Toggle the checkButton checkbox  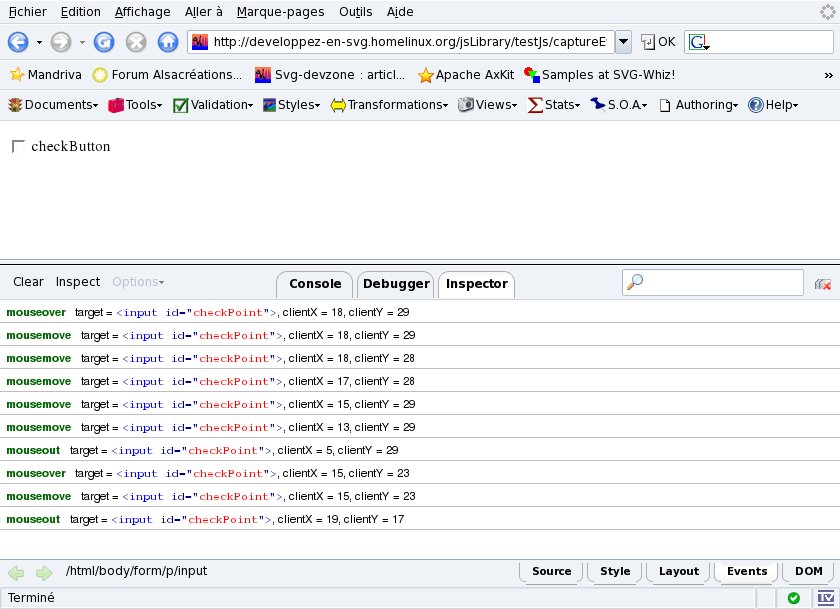tap(18, 146)
